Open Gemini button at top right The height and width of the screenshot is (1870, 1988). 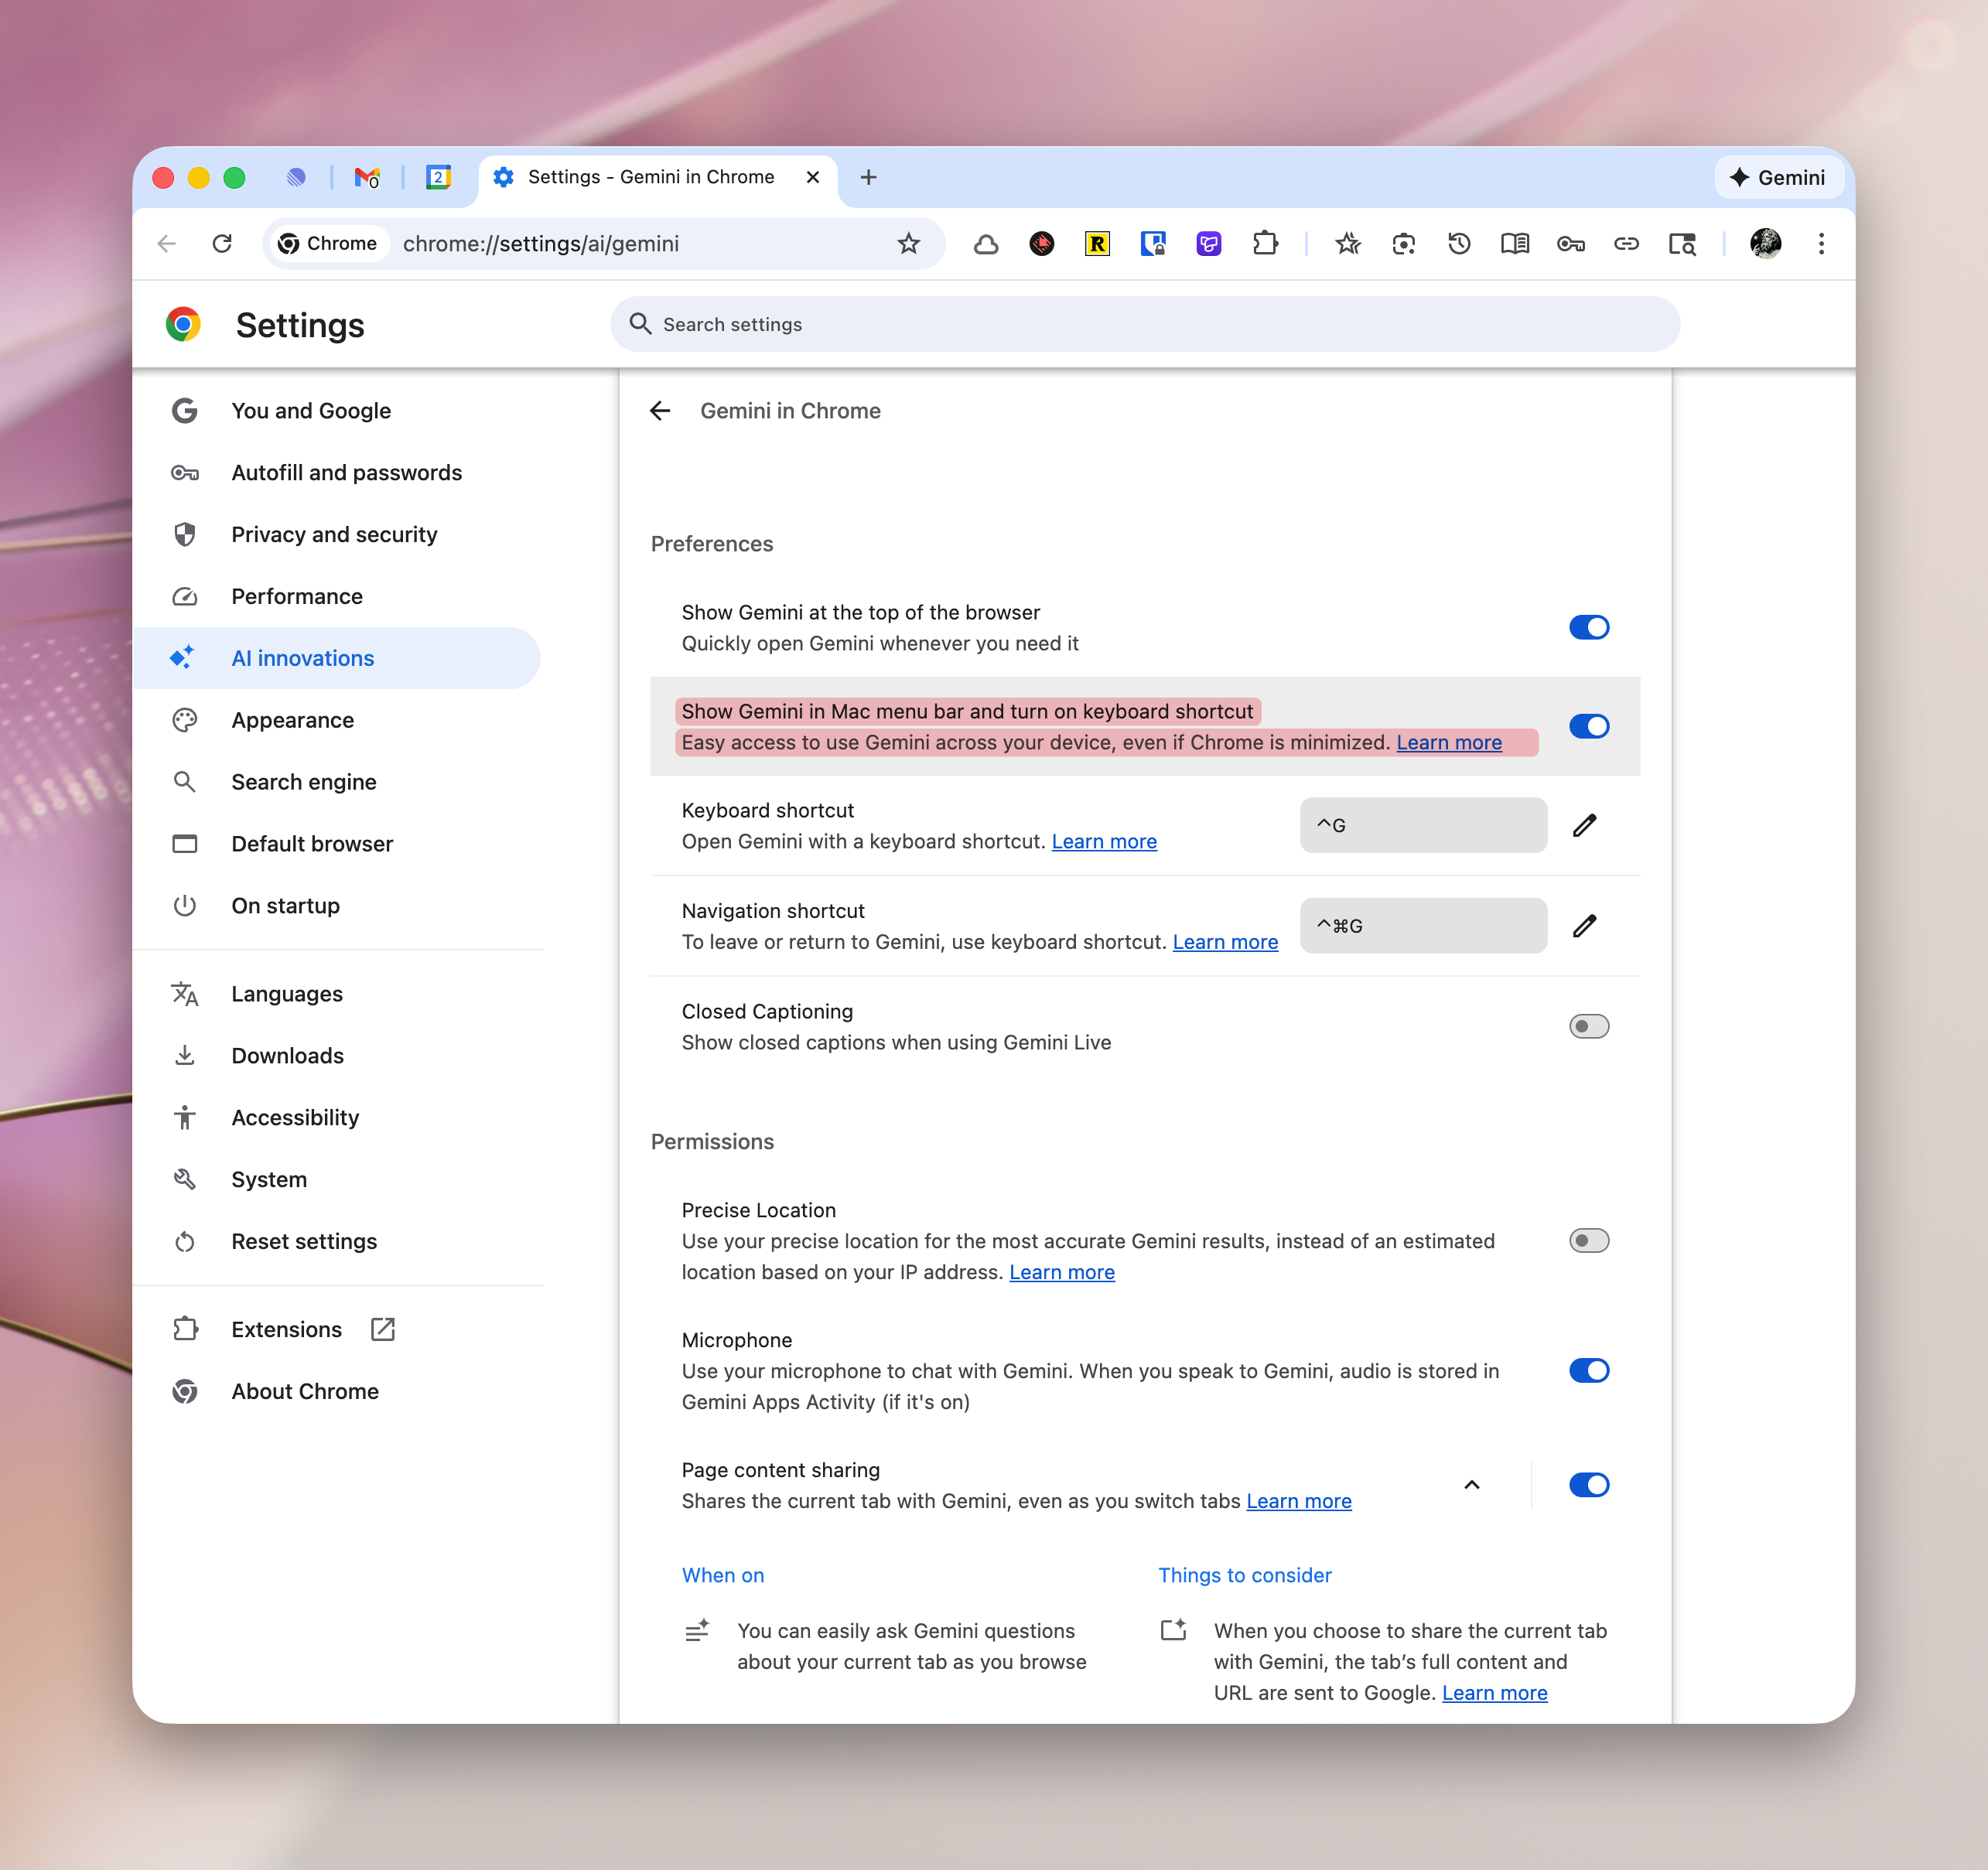tap(1778, 177)
